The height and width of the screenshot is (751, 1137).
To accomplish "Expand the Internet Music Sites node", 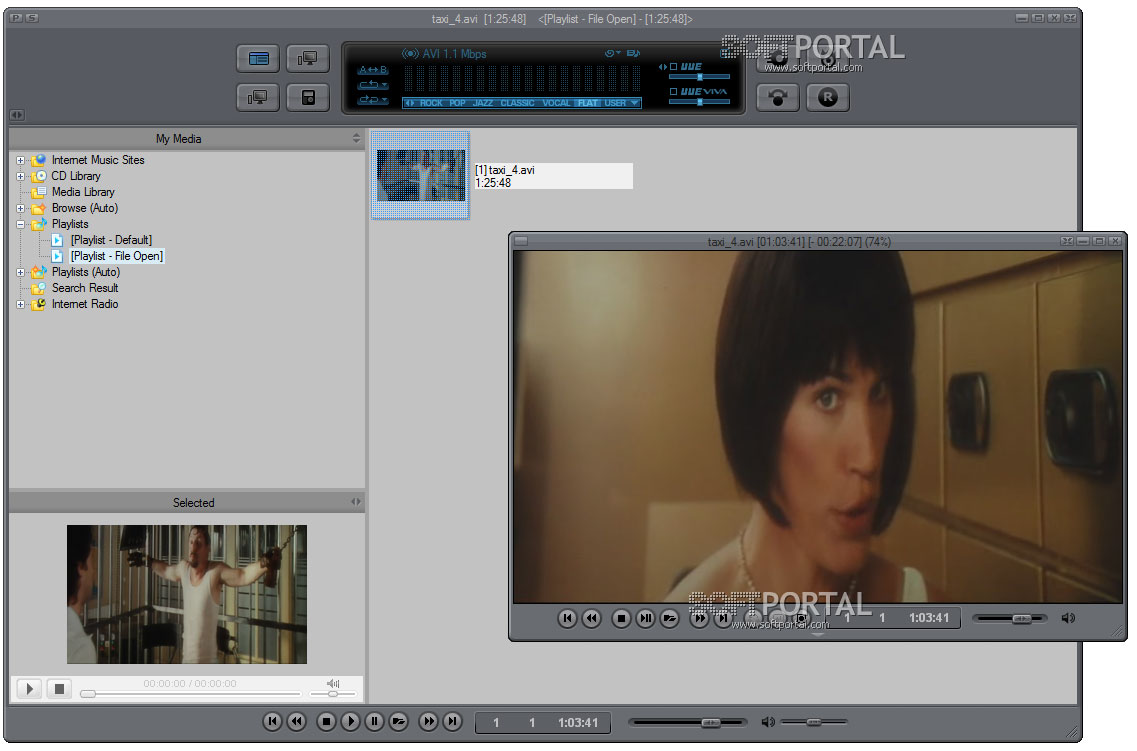I will pos(20,160).
